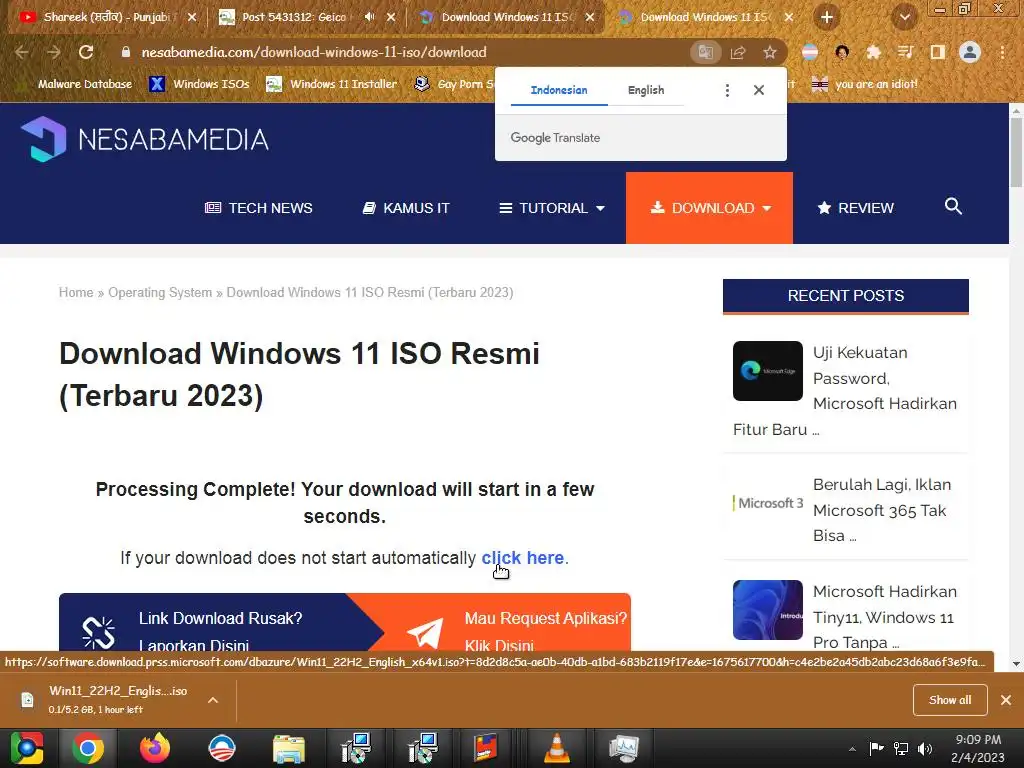Open "you are an idiot!" bookmark
The width and height of the screenshot is (1024, 768).
tap(865, 84)
